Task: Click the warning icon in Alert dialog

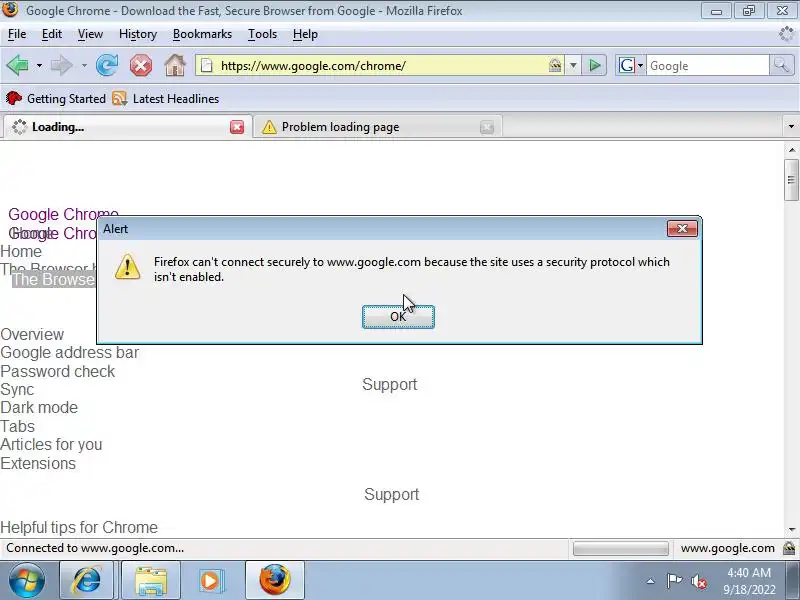Action: (x=127, y=267)
